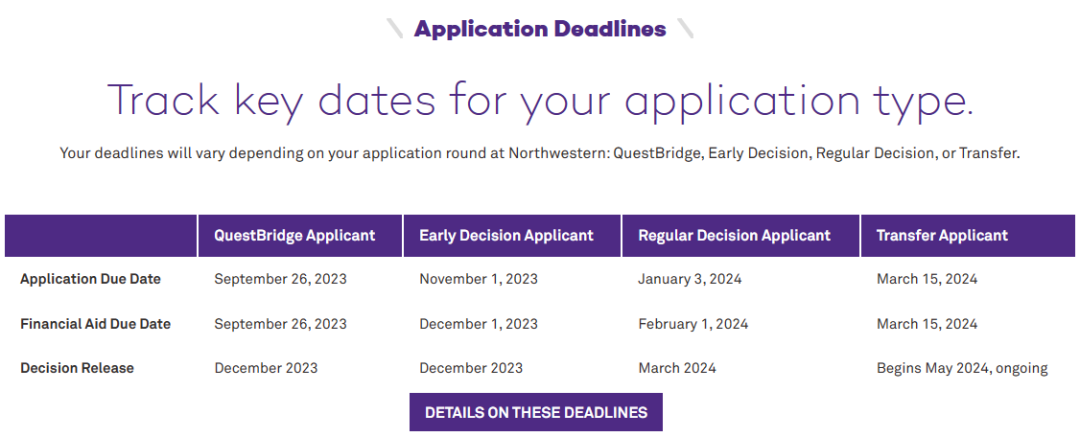This screenshot has width=1080, height=437.
Task: Click Transfer application due date March 15, 2024
Action: [x=927, y=279]
